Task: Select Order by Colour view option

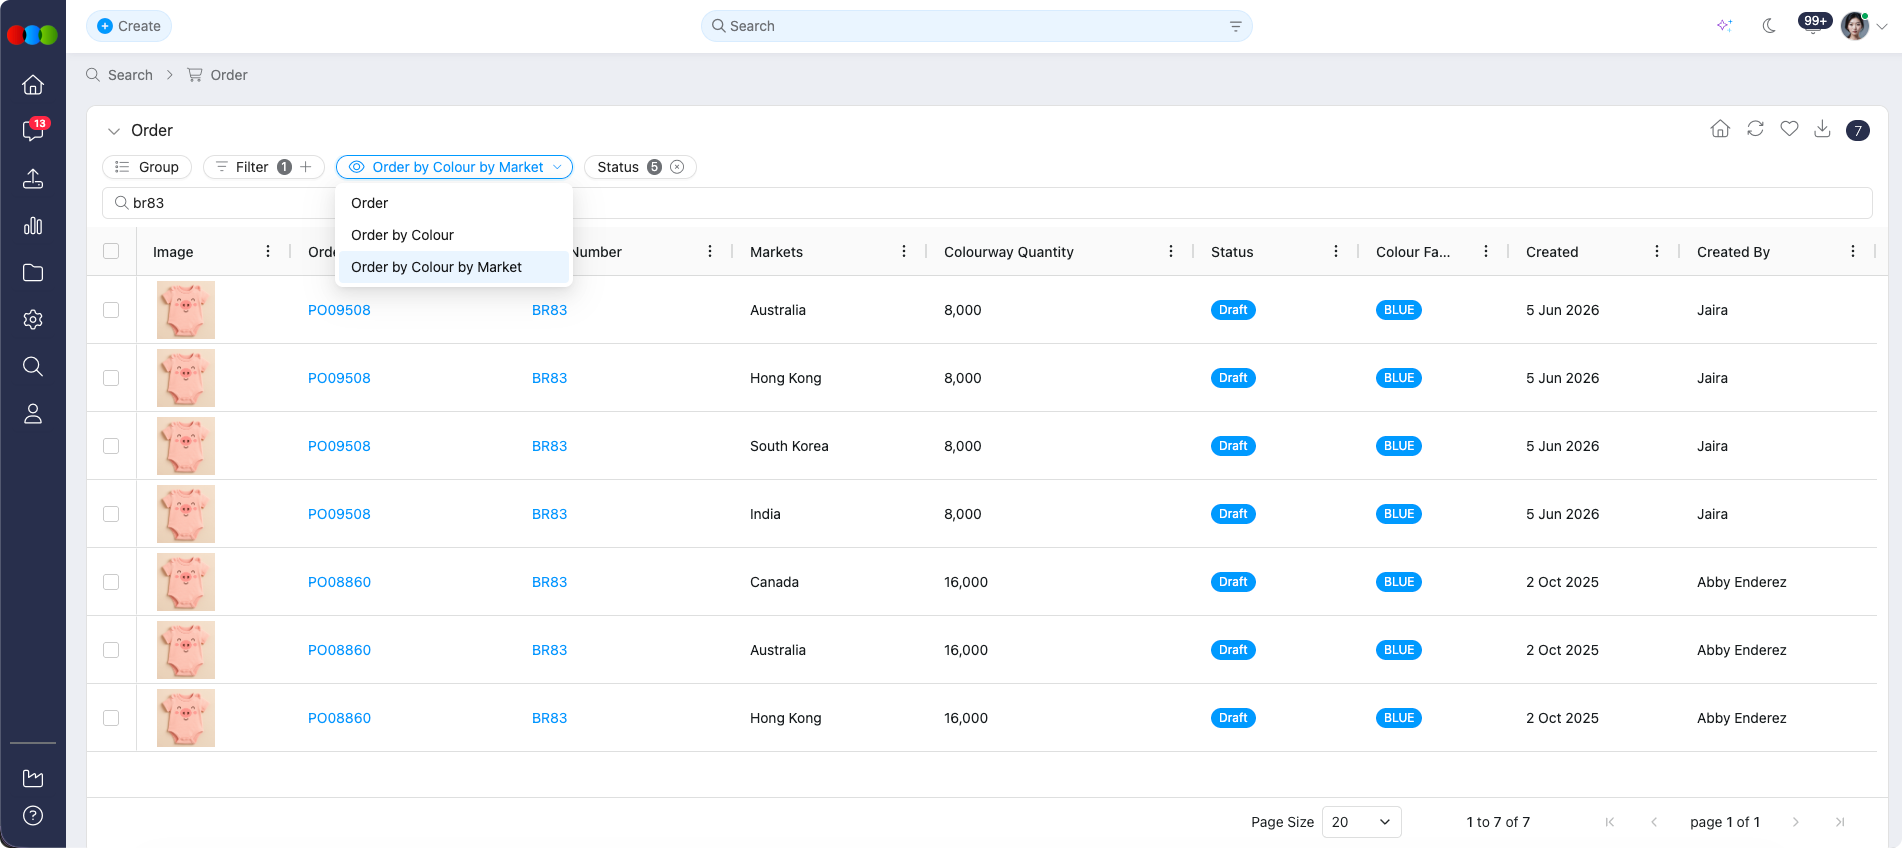Action: pyautogui.click(x=454, y=235)
